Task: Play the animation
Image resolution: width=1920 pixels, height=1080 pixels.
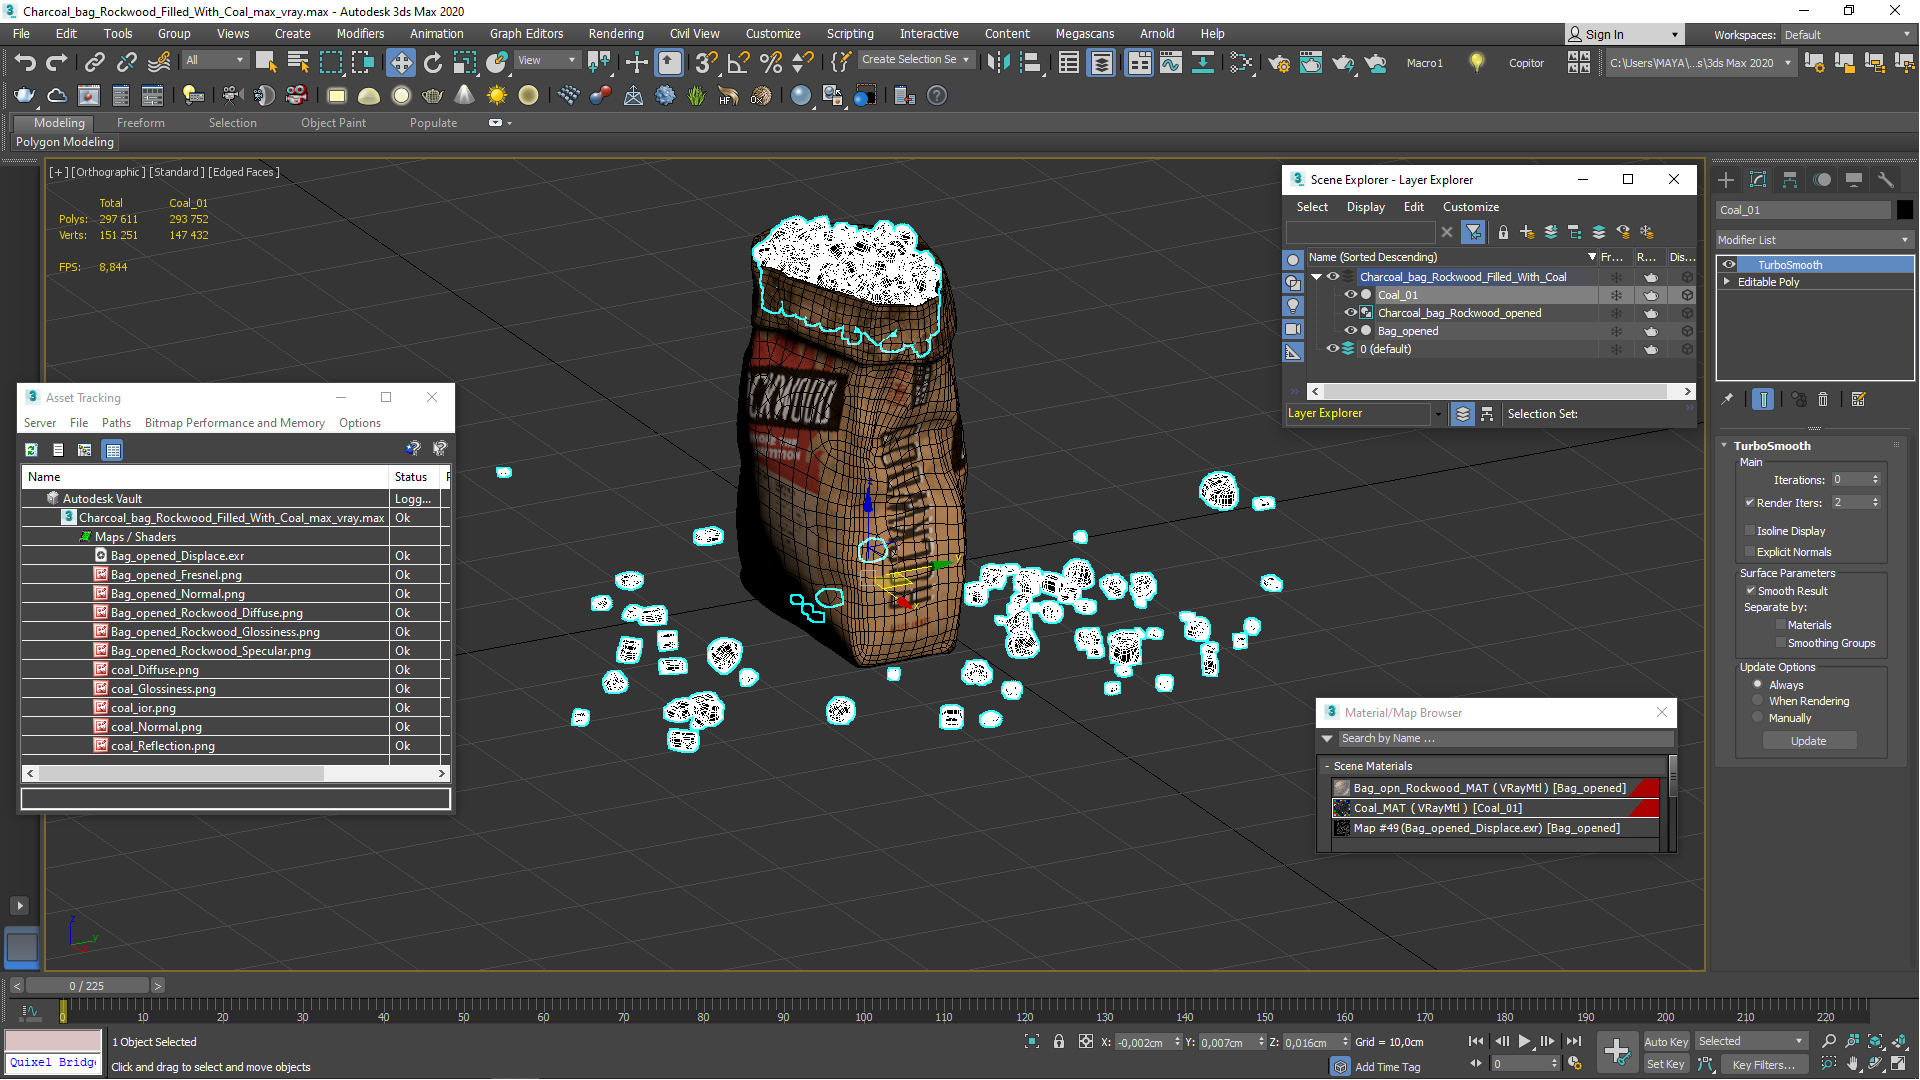Action: point(1524,1041)
